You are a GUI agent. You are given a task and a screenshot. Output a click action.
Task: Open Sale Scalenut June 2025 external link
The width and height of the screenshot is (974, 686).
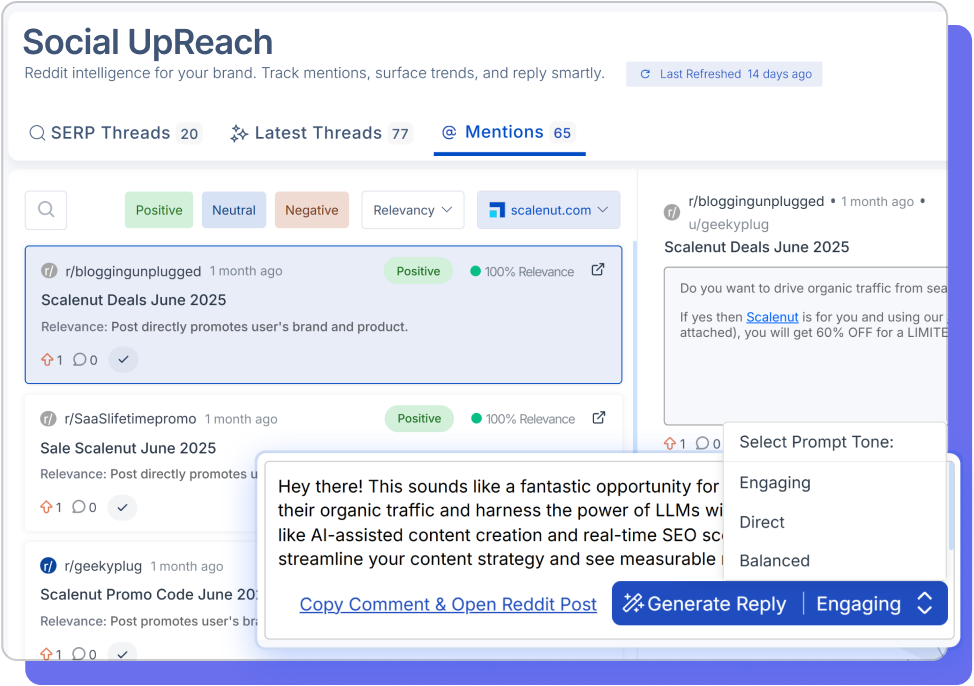(x=599, y=418)
